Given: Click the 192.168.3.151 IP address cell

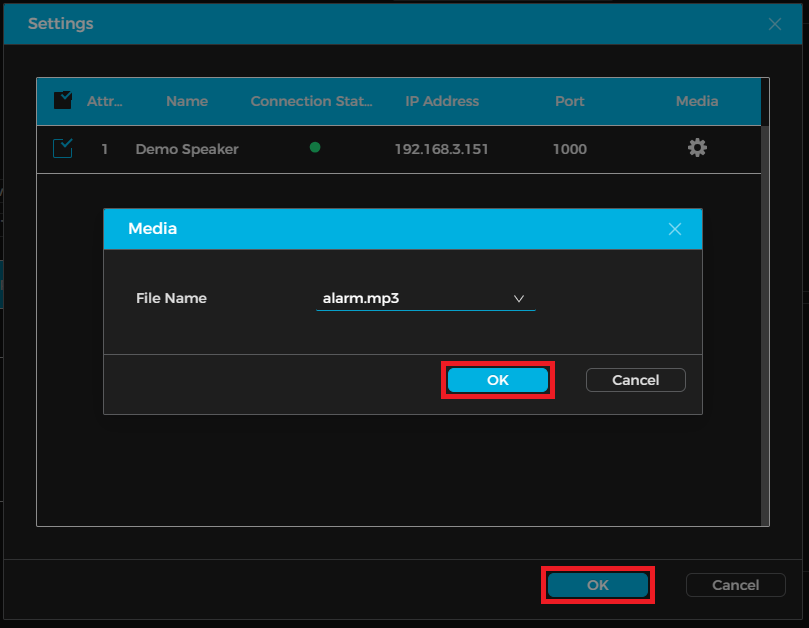Looking at the screenshot, I should click(442, 149).
